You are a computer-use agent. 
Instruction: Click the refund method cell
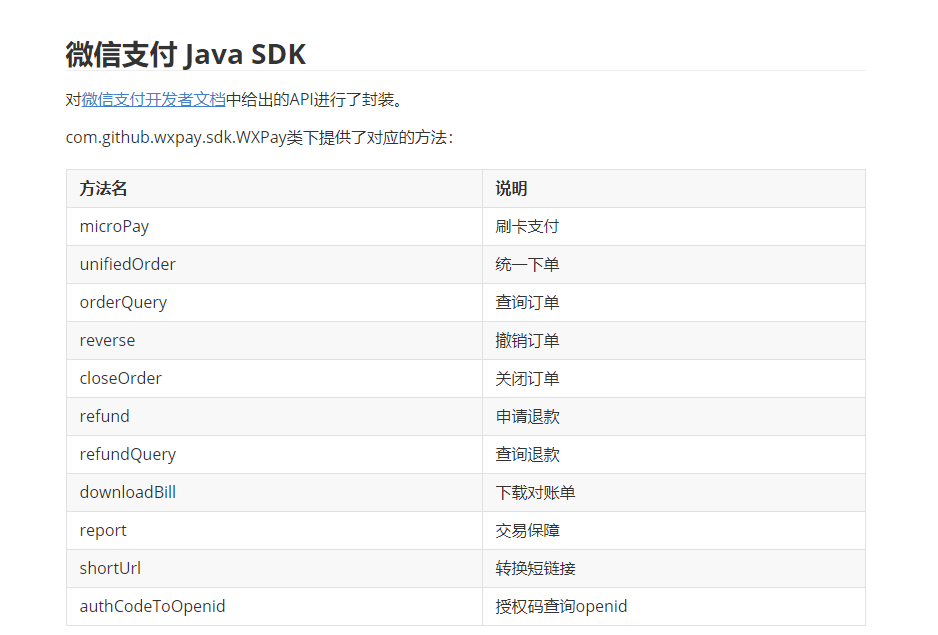[275, 417]
